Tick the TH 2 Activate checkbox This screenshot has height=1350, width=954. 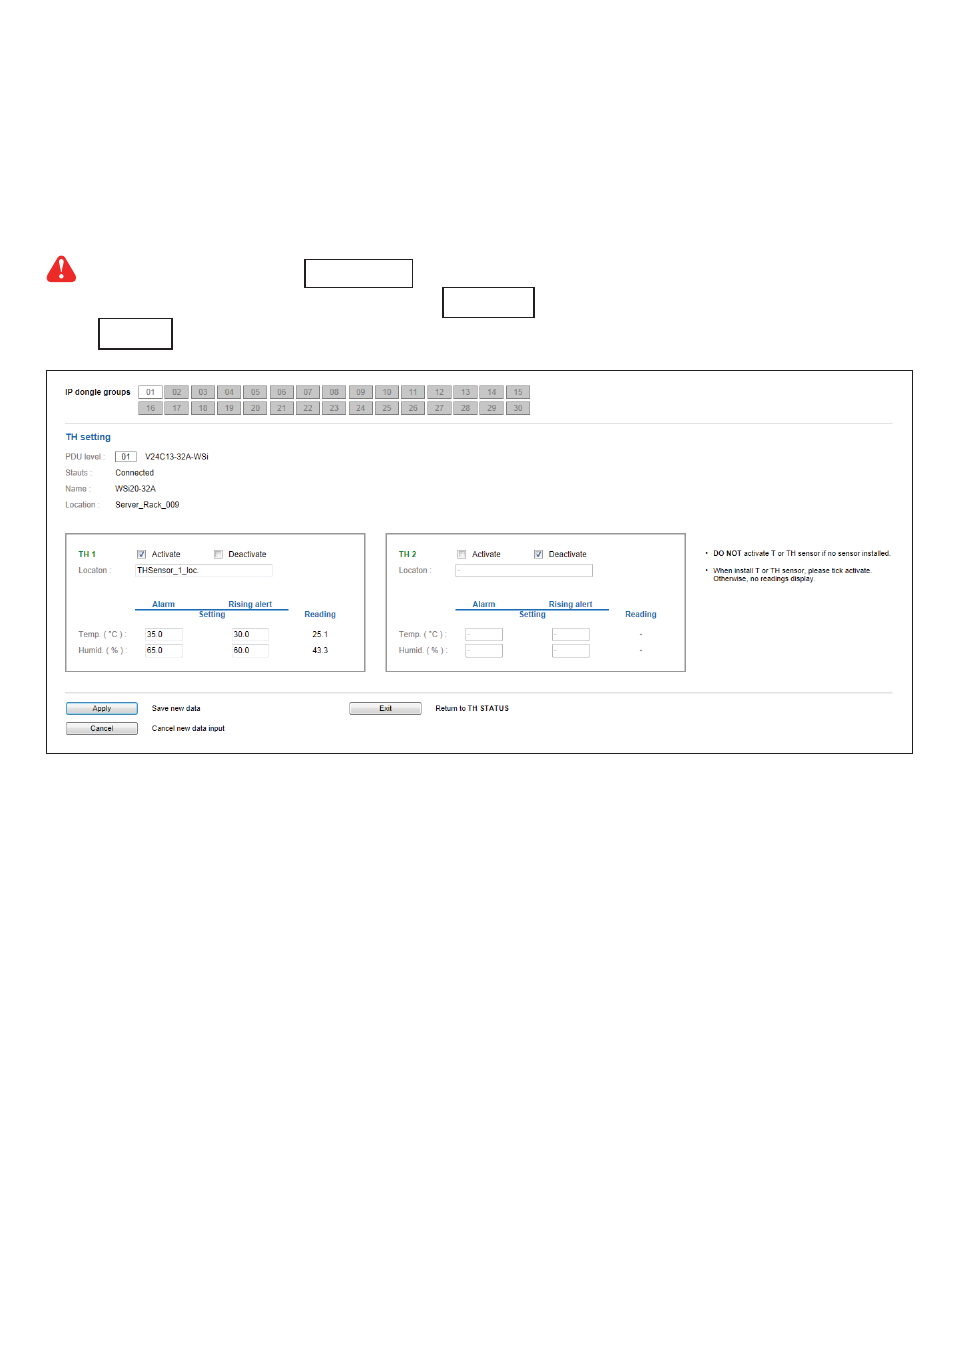click(462, 554)
